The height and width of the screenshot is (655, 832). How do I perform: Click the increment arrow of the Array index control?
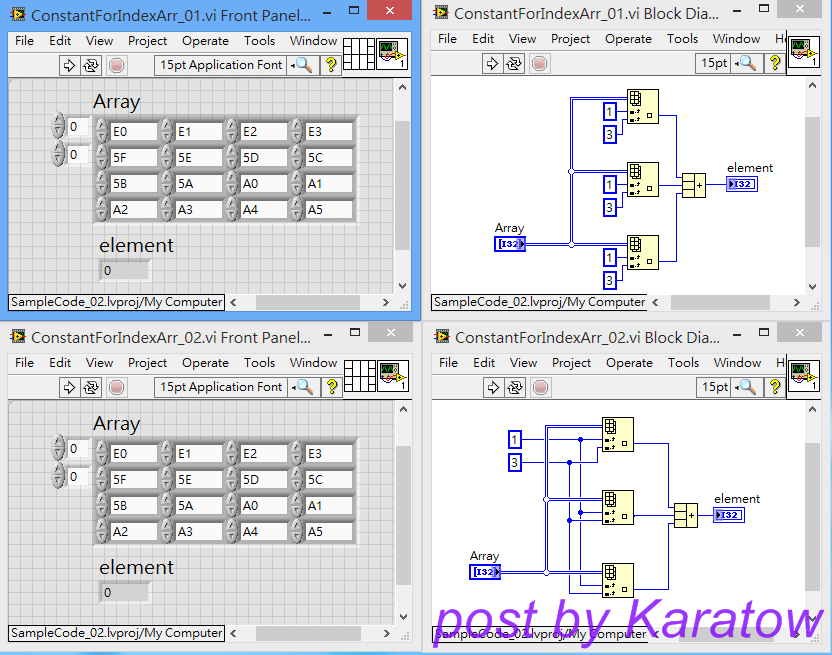(x=57, y=120)
